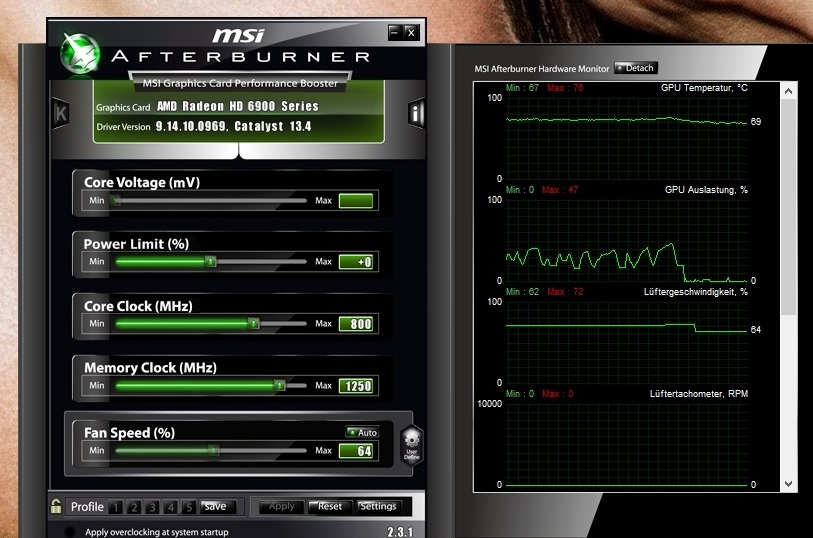This screenshot has width=813, height=538.
Task: Click the GPU Auslastung graph
Action: (x=627, y=240)
